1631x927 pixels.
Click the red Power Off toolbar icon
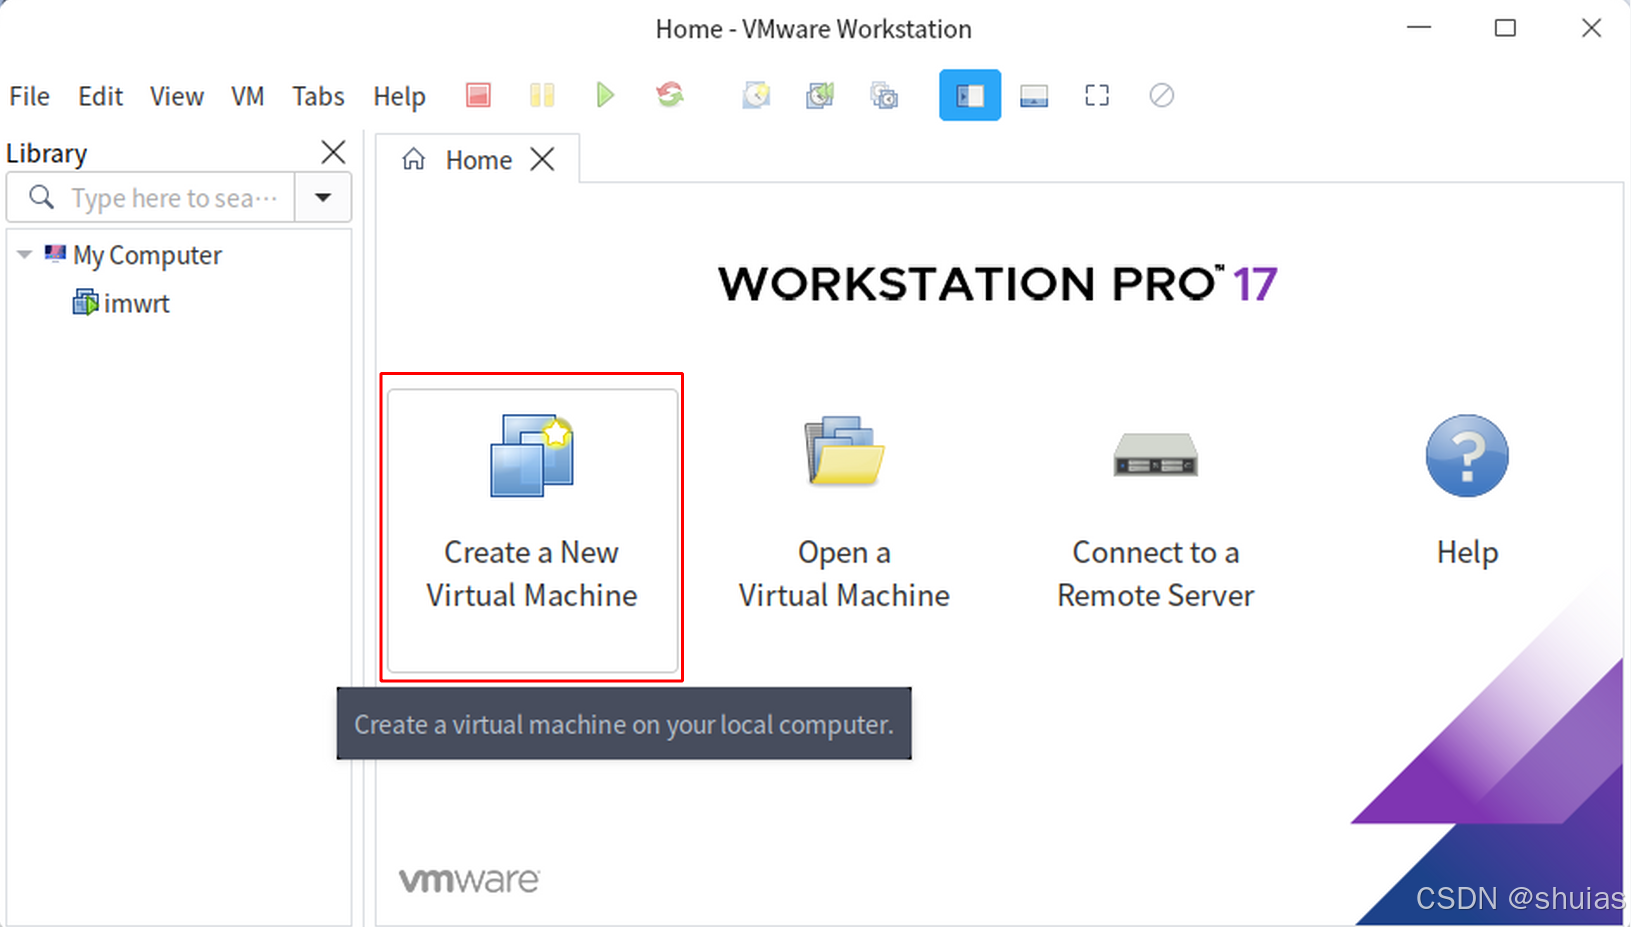(478, 95)
